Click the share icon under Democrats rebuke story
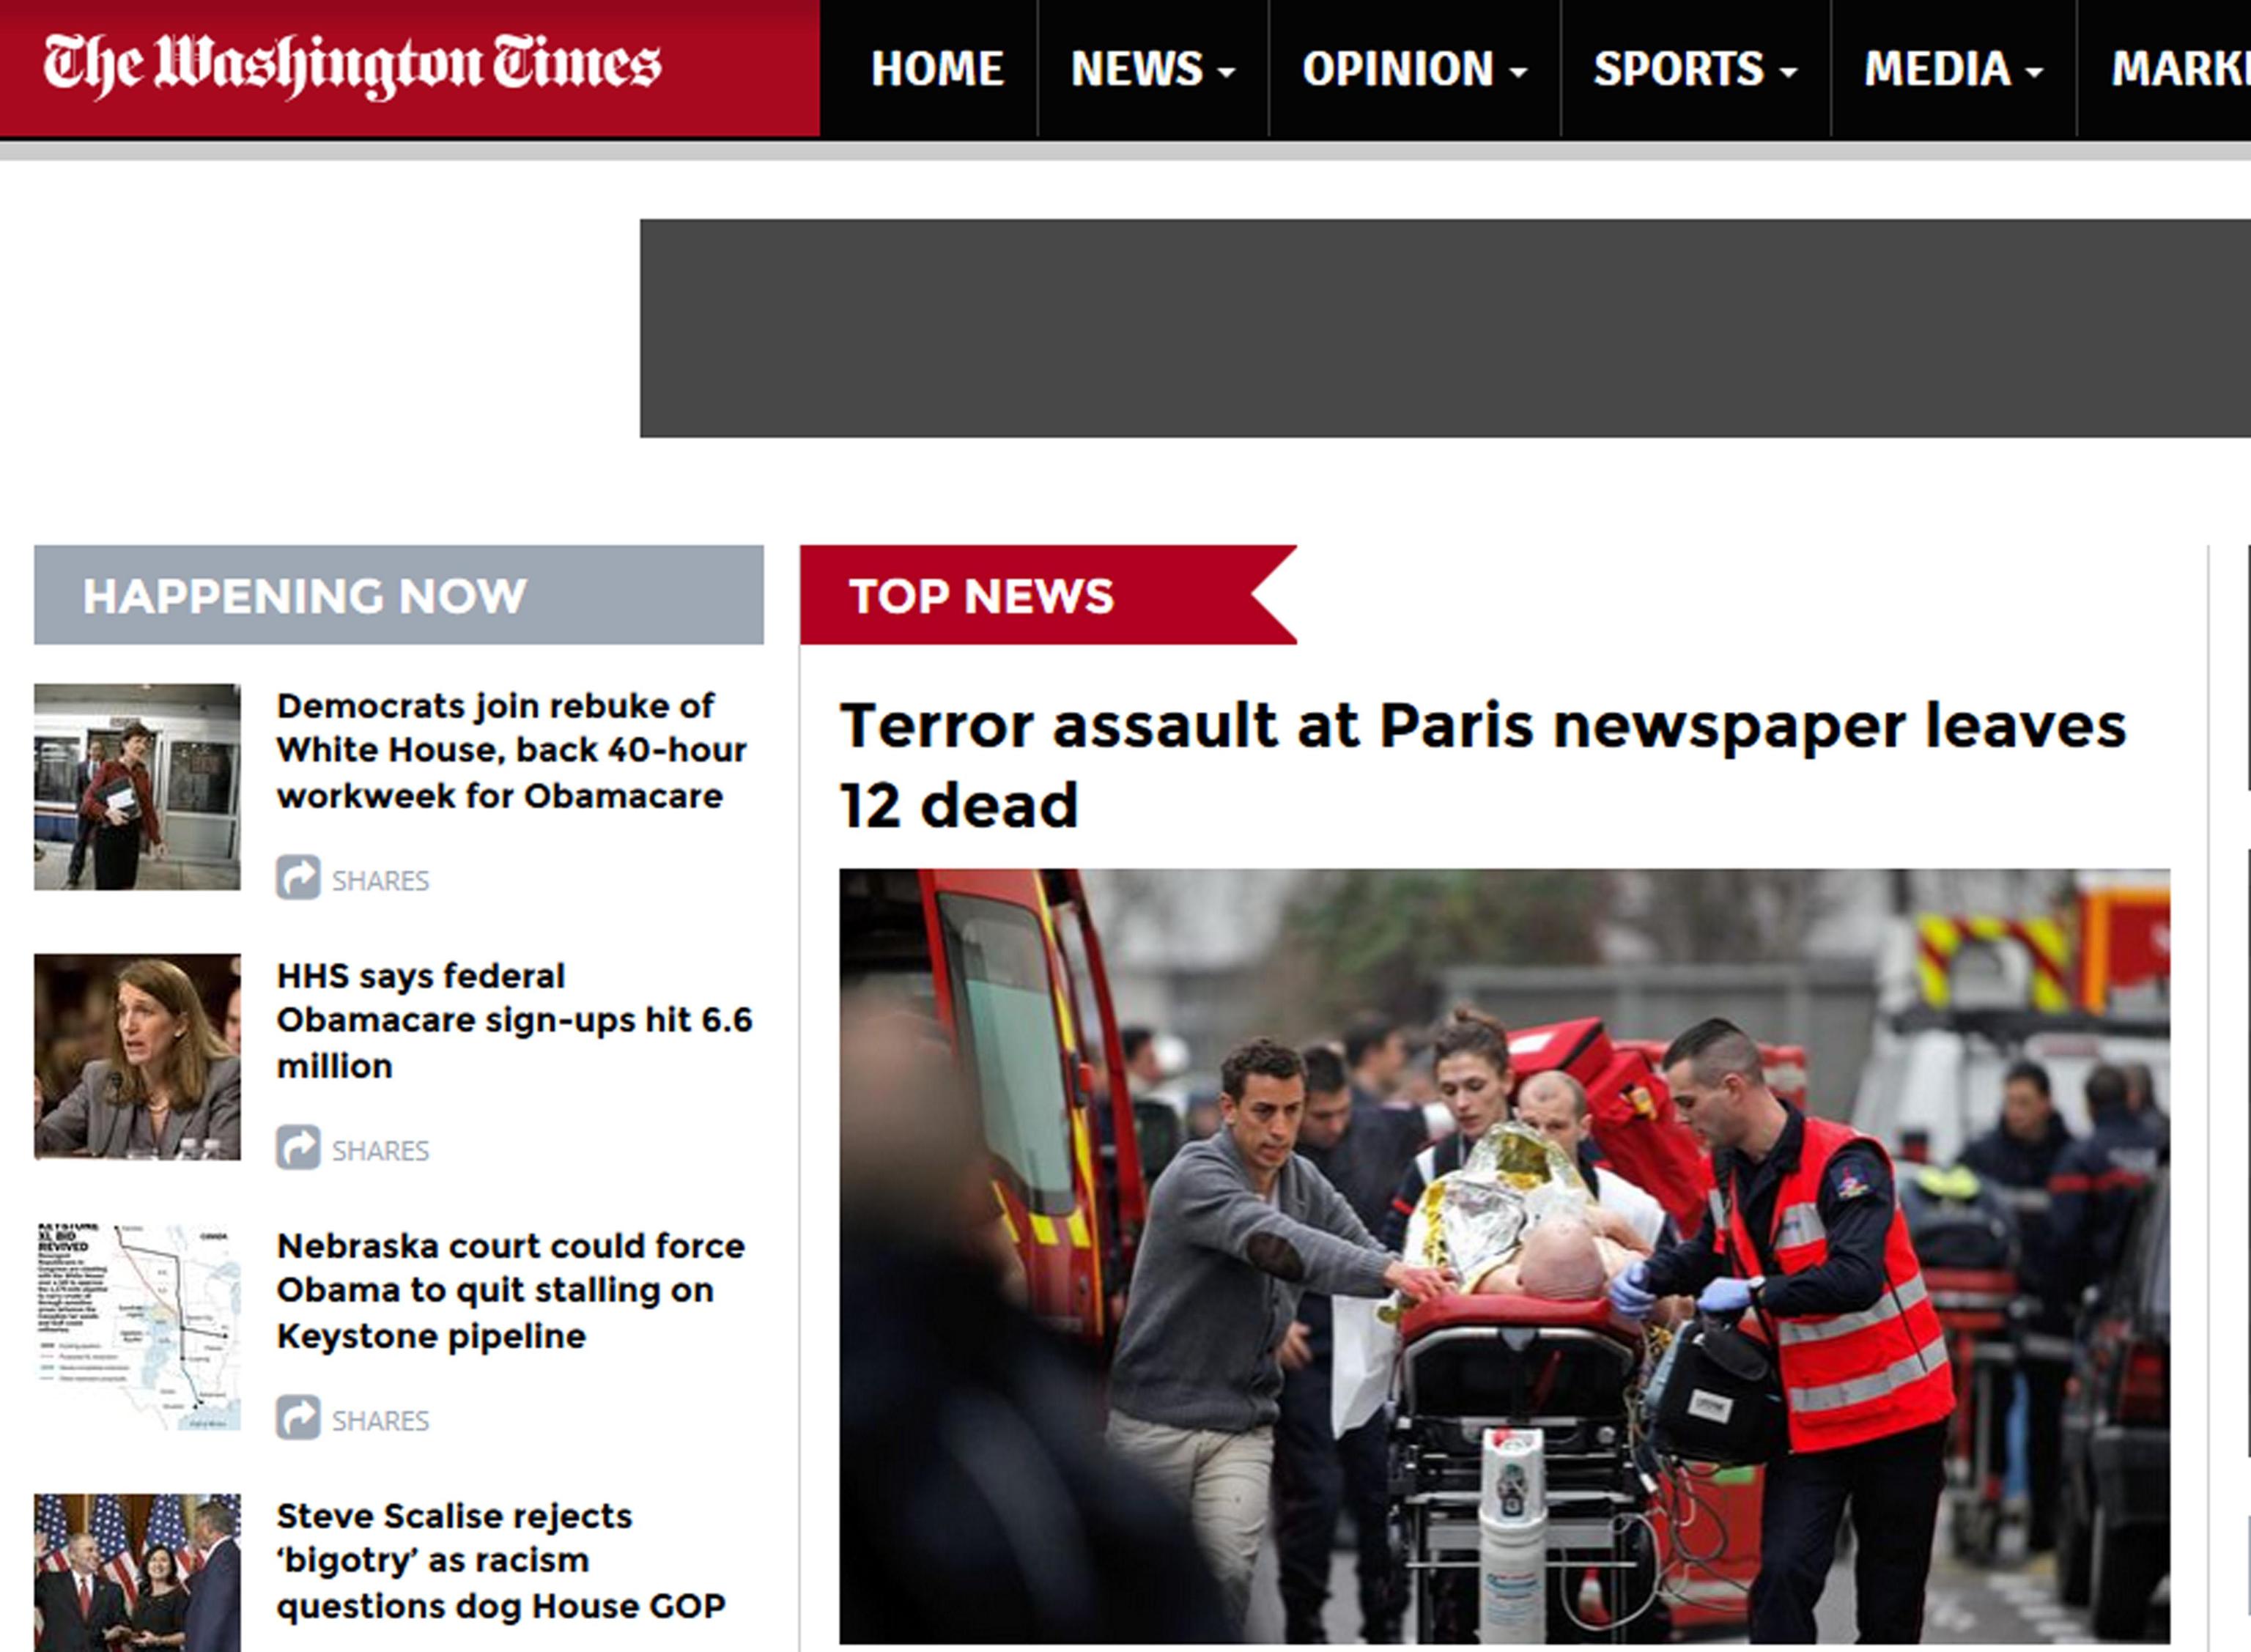The image size is (2251, 1652). click(298, 877)
